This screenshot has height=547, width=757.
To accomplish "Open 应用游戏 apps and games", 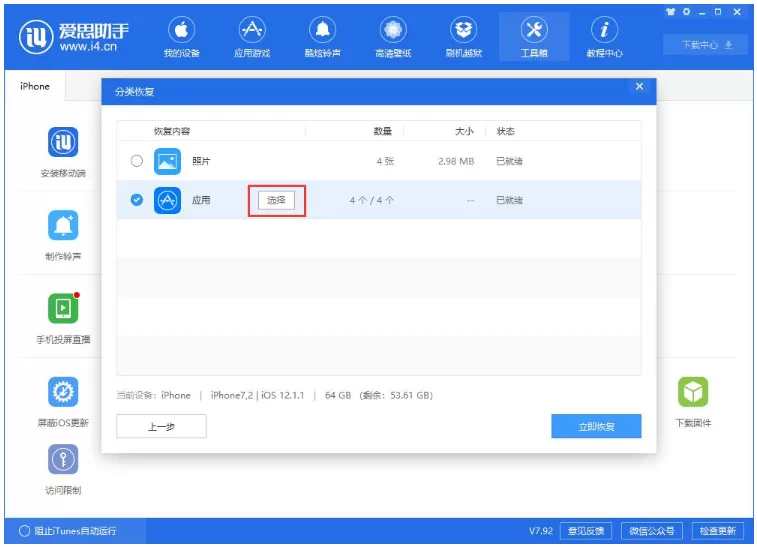I will [x=252, y=37].
